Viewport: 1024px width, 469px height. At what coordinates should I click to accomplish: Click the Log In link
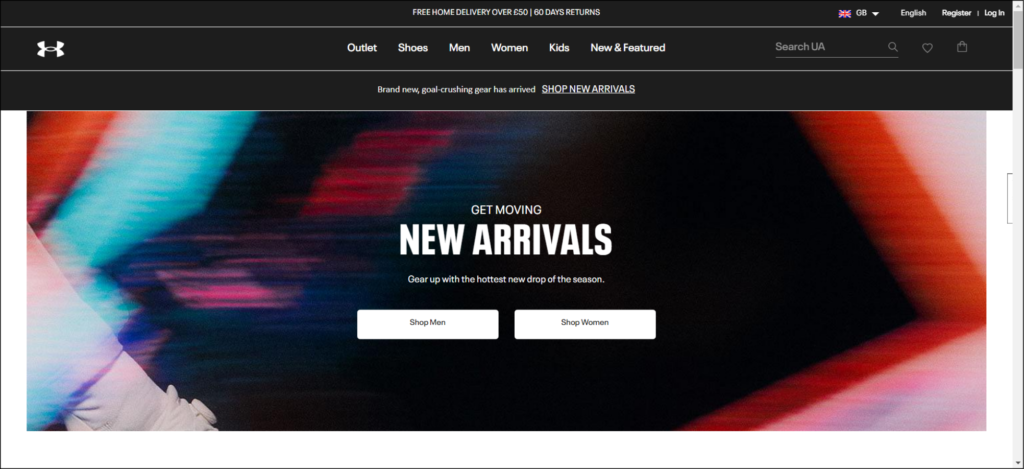tap(995, 13)
